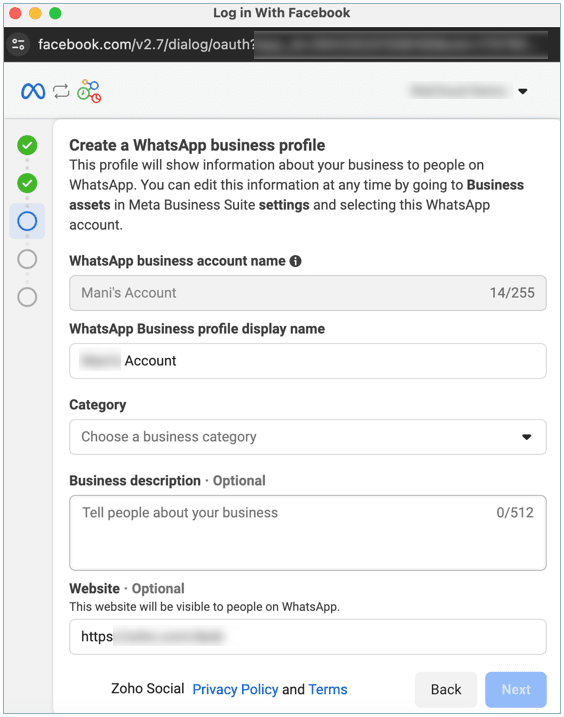Maximize window with green button
Screen dimensions: 564x717
click(55, 13)
